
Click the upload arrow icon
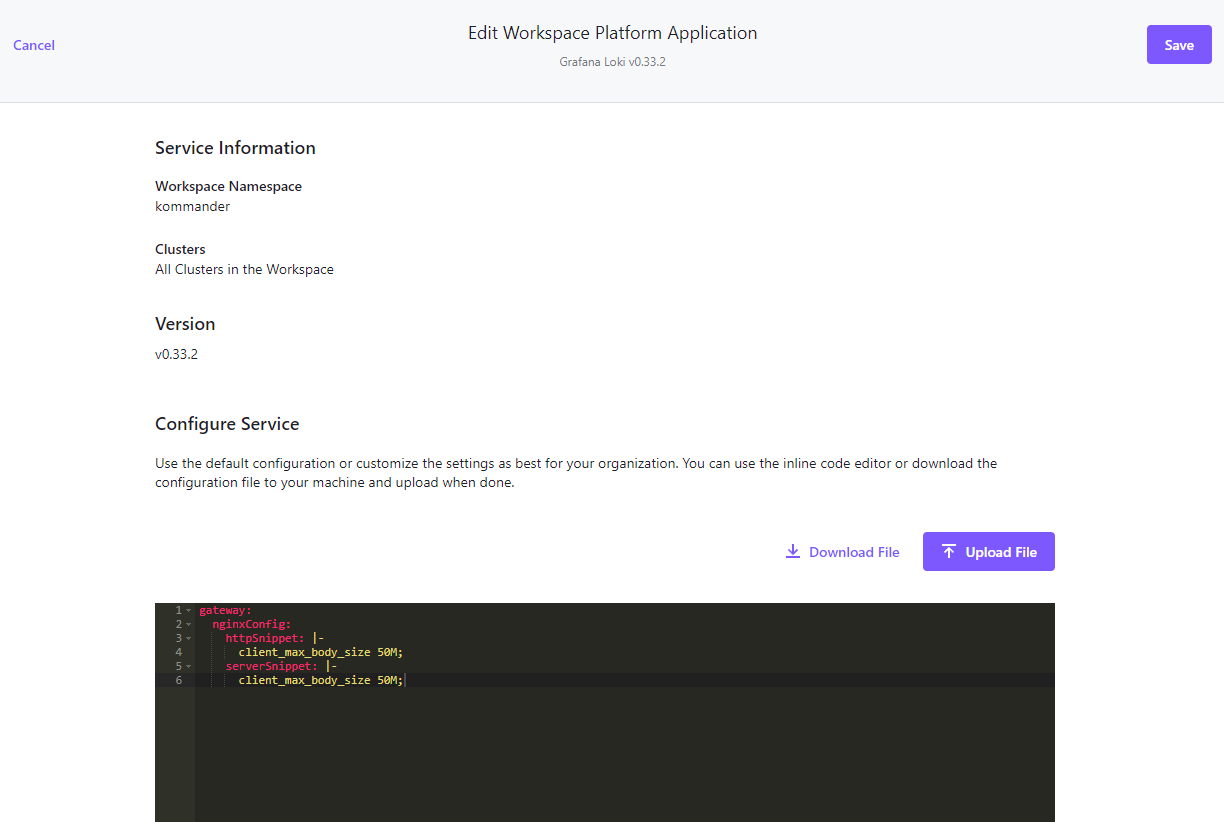point(949,551)
